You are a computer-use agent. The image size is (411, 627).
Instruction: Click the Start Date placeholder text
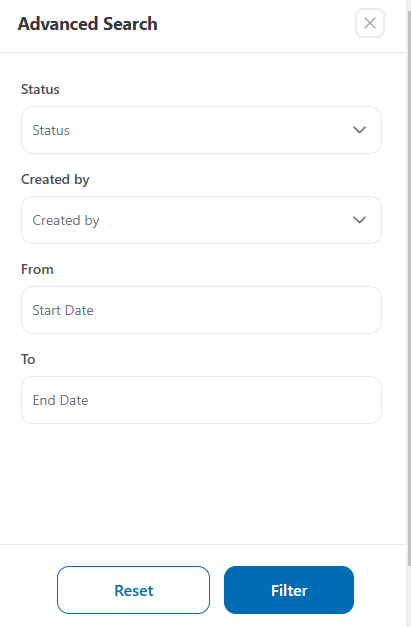coord(63,310)
